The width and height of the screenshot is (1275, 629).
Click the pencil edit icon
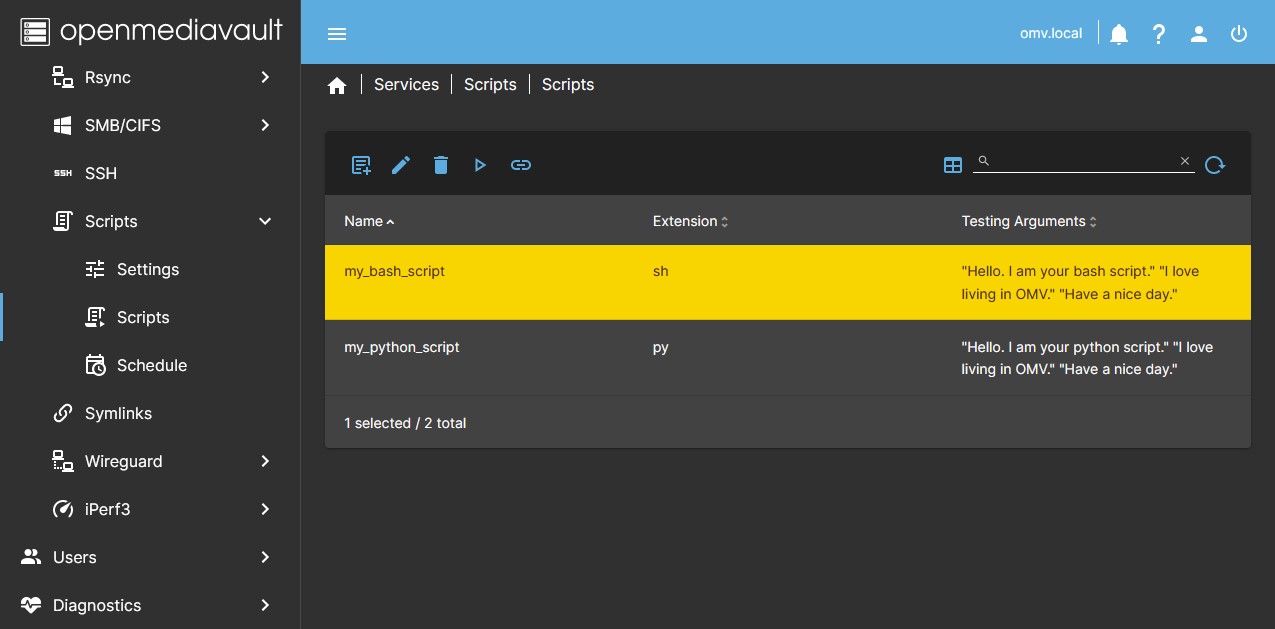401,165
